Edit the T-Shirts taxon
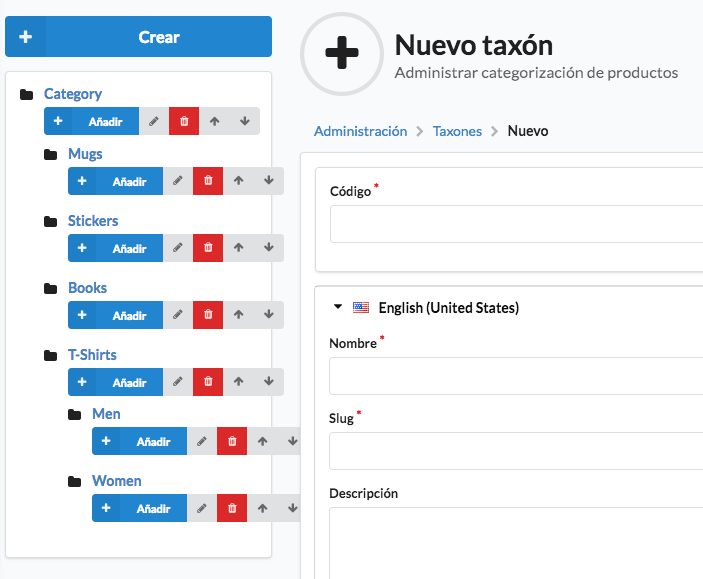The width and height of the screenshot is (703, 579). (178, 382)
